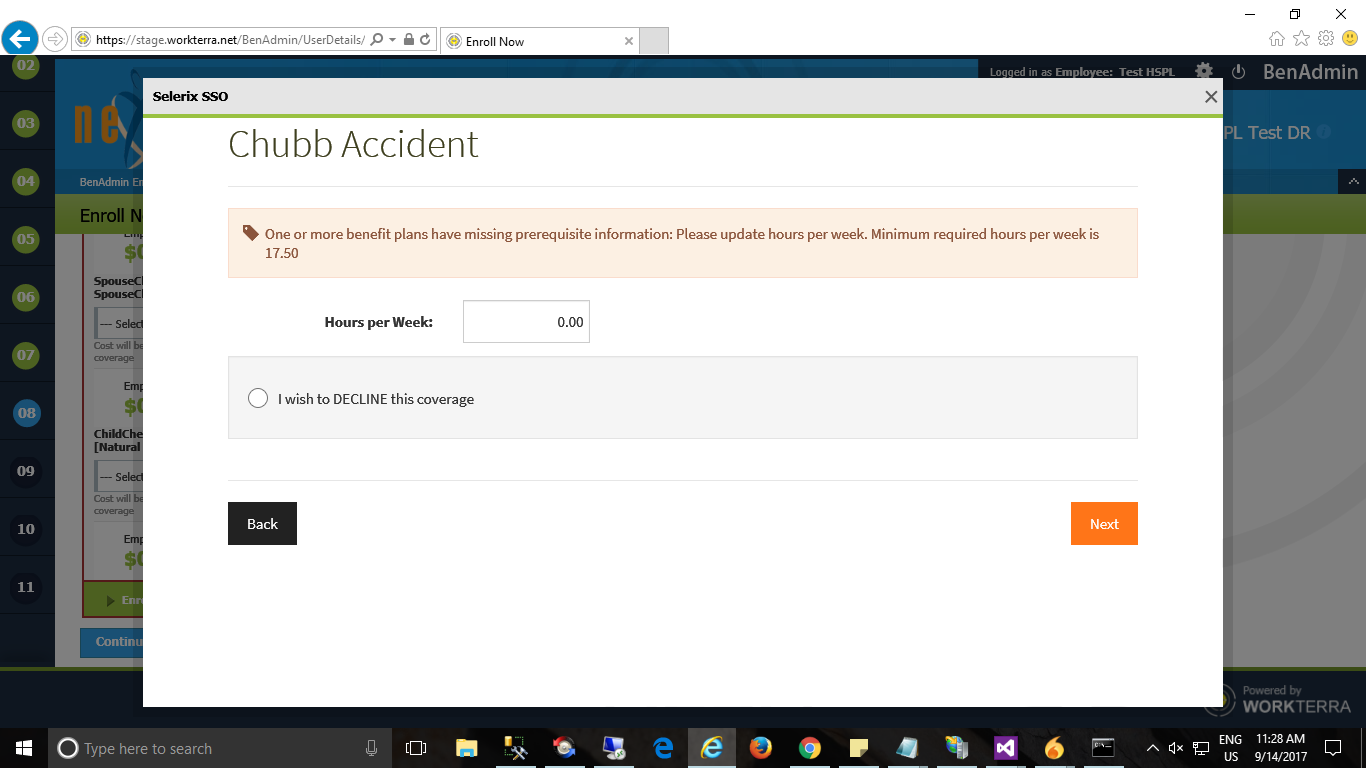Open File Explorer from the taskbar
The image size is (1366, 768).
pyautogui.click(x=467, y=748)
